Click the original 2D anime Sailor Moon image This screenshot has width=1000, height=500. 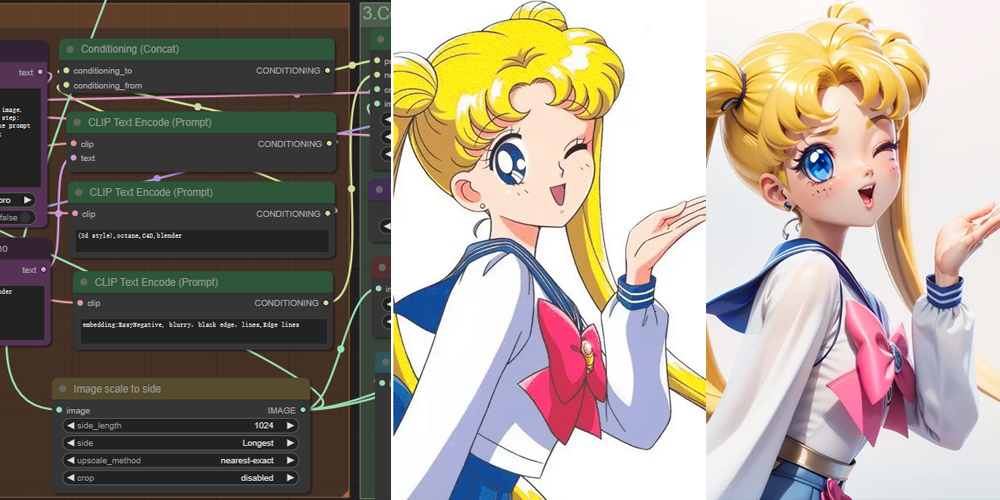click(x=548, y=250)
